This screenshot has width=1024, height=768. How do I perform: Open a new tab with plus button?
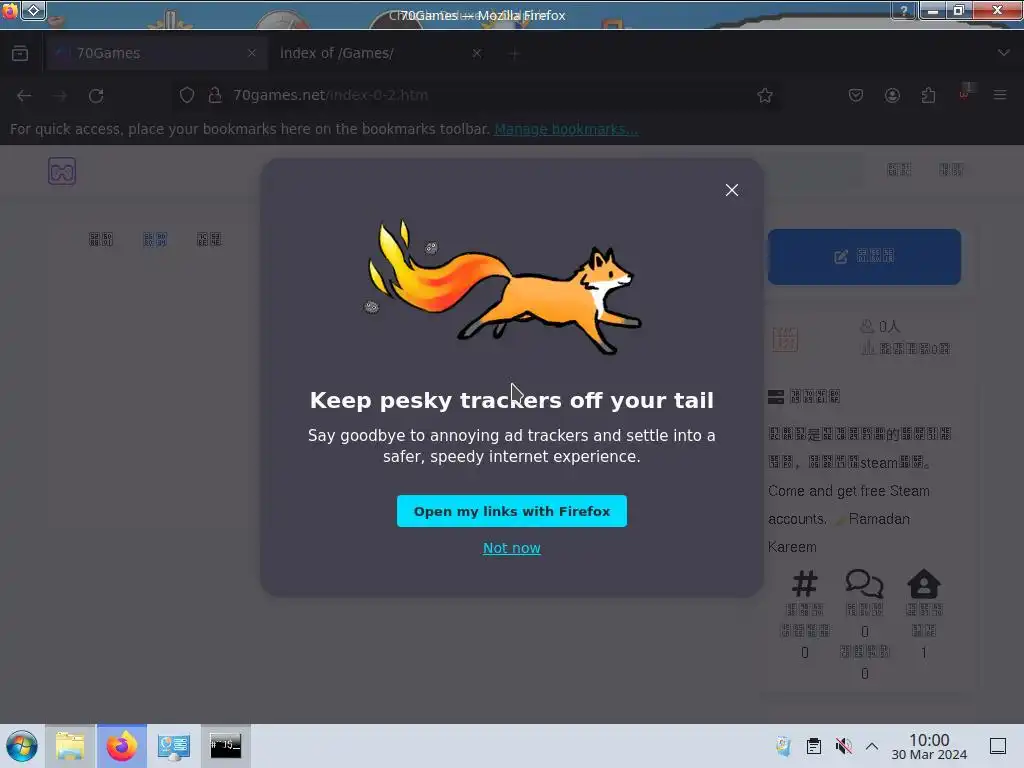515,54
